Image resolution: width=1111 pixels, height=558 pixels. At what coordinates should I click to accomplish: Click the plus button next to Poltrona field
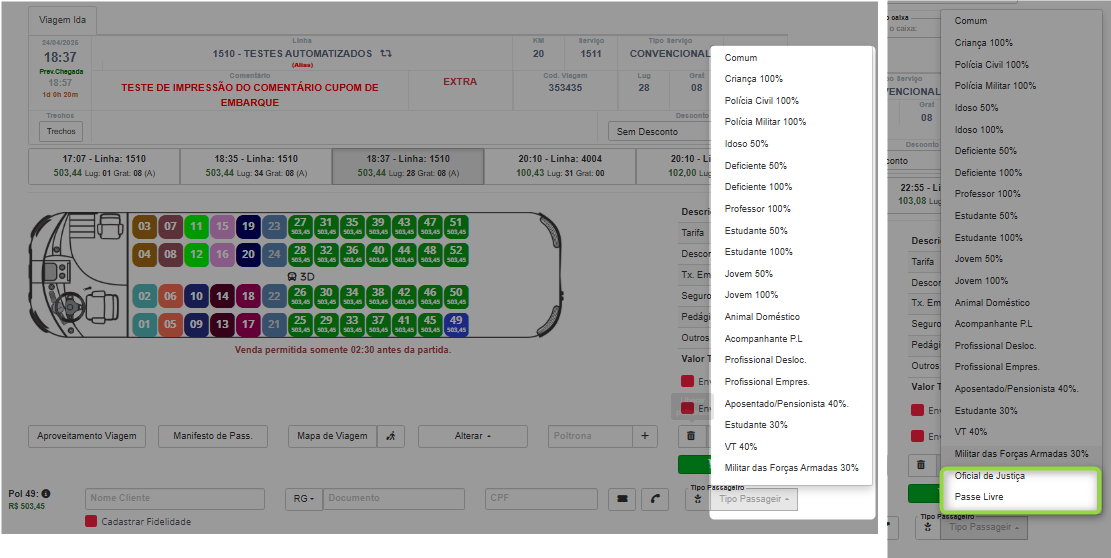[x=644, y=436]
